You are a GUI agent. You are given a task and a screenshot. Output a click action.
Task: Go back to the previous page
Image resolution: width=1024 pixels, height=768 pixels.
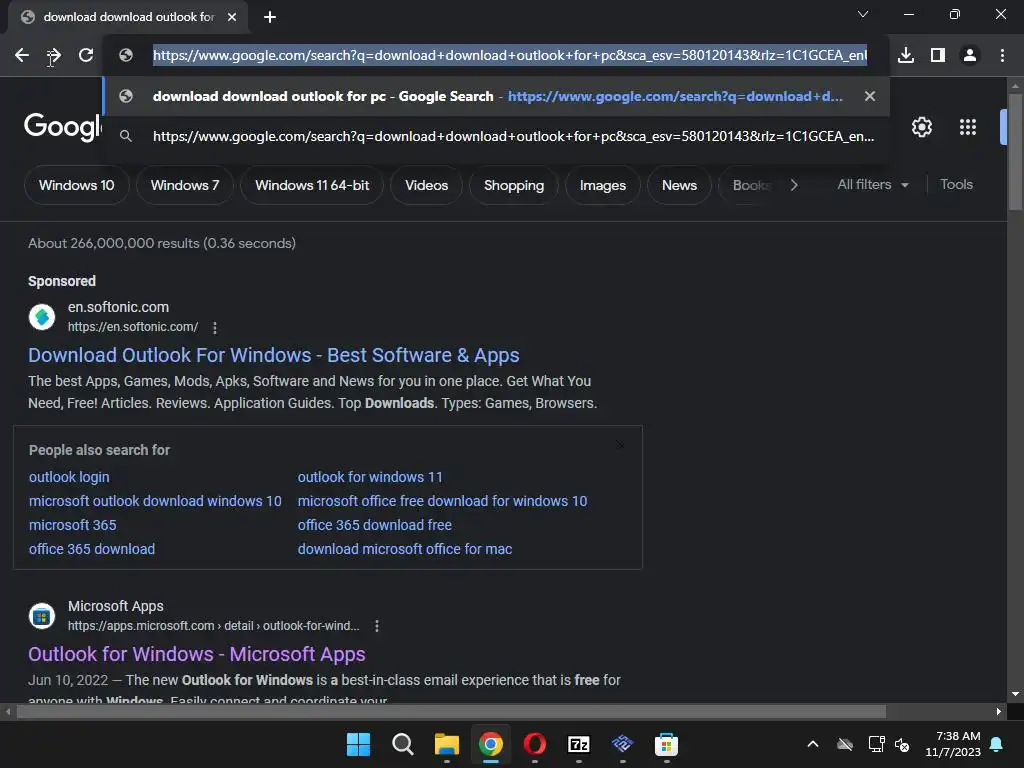click(x=22, y=56)
